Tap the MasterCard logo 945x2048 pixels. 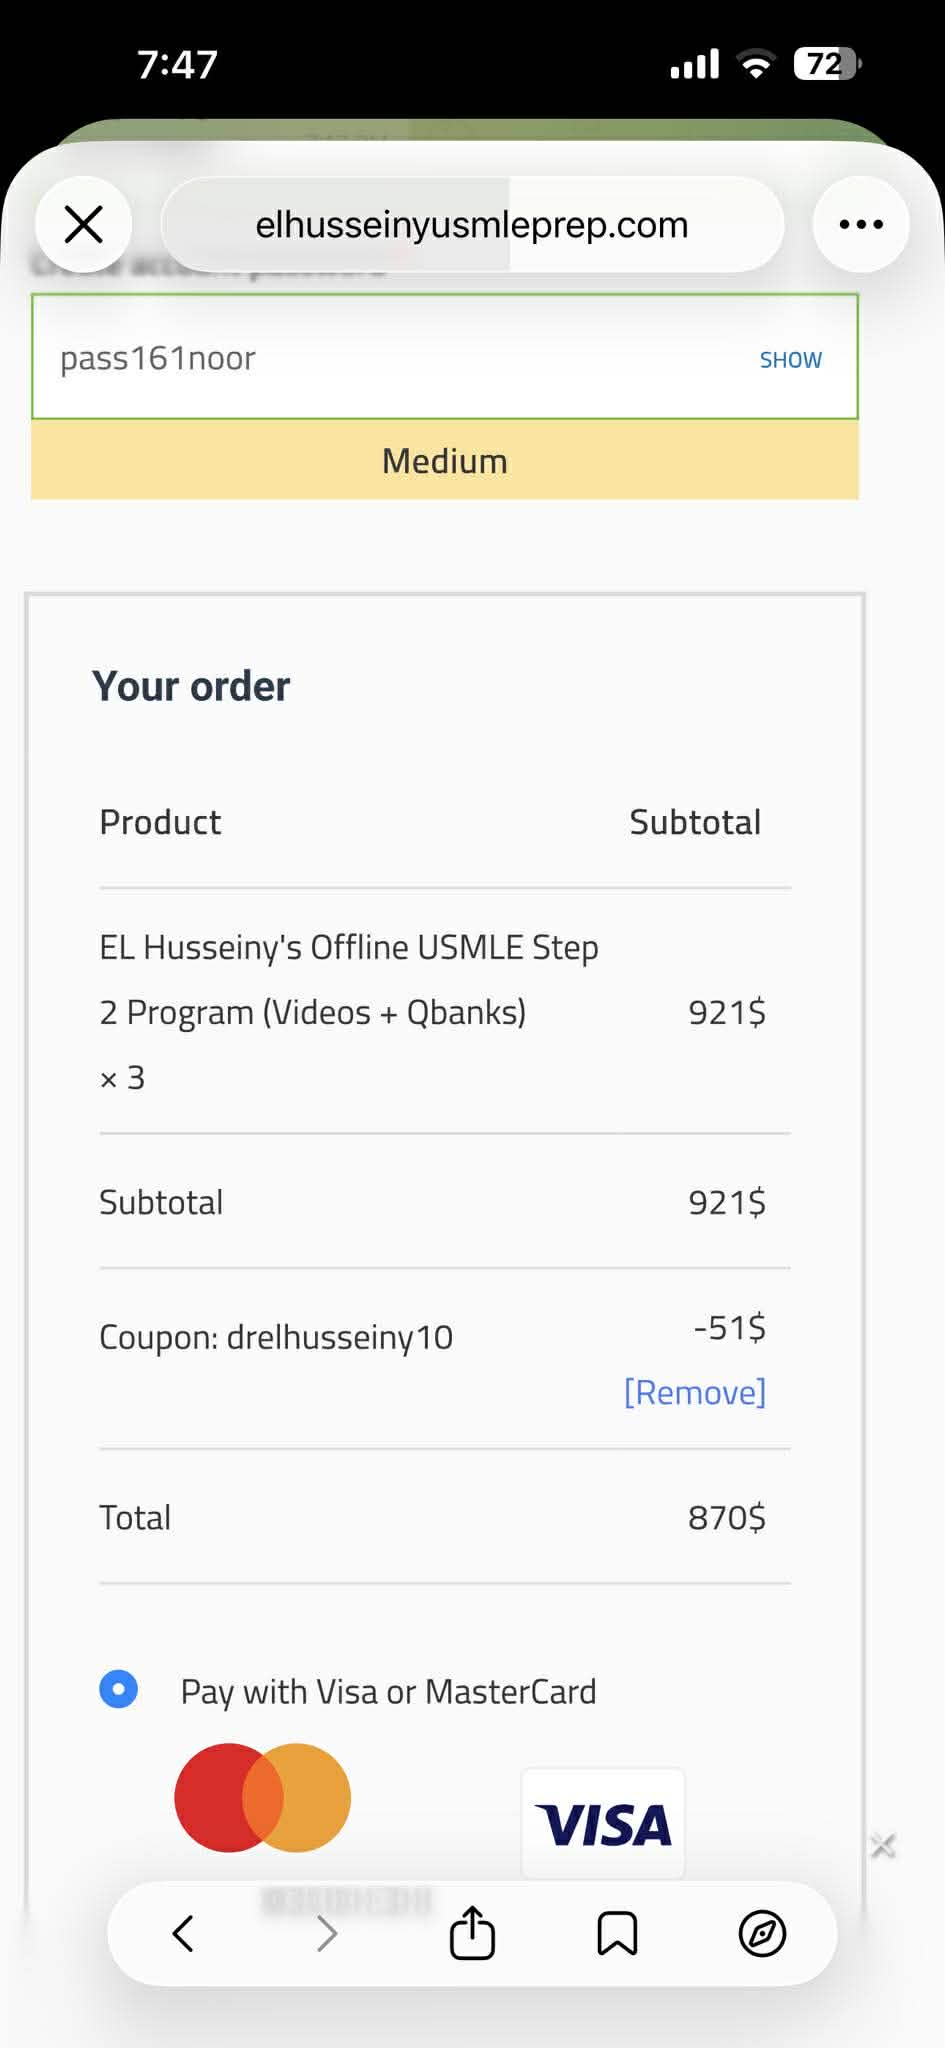click(262, 1797)
